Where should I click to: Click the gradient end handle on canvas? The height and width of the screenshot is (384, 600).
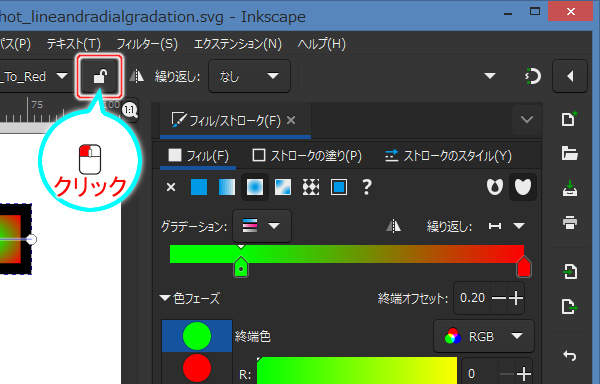pyautogui.click(x=32, y=239)
